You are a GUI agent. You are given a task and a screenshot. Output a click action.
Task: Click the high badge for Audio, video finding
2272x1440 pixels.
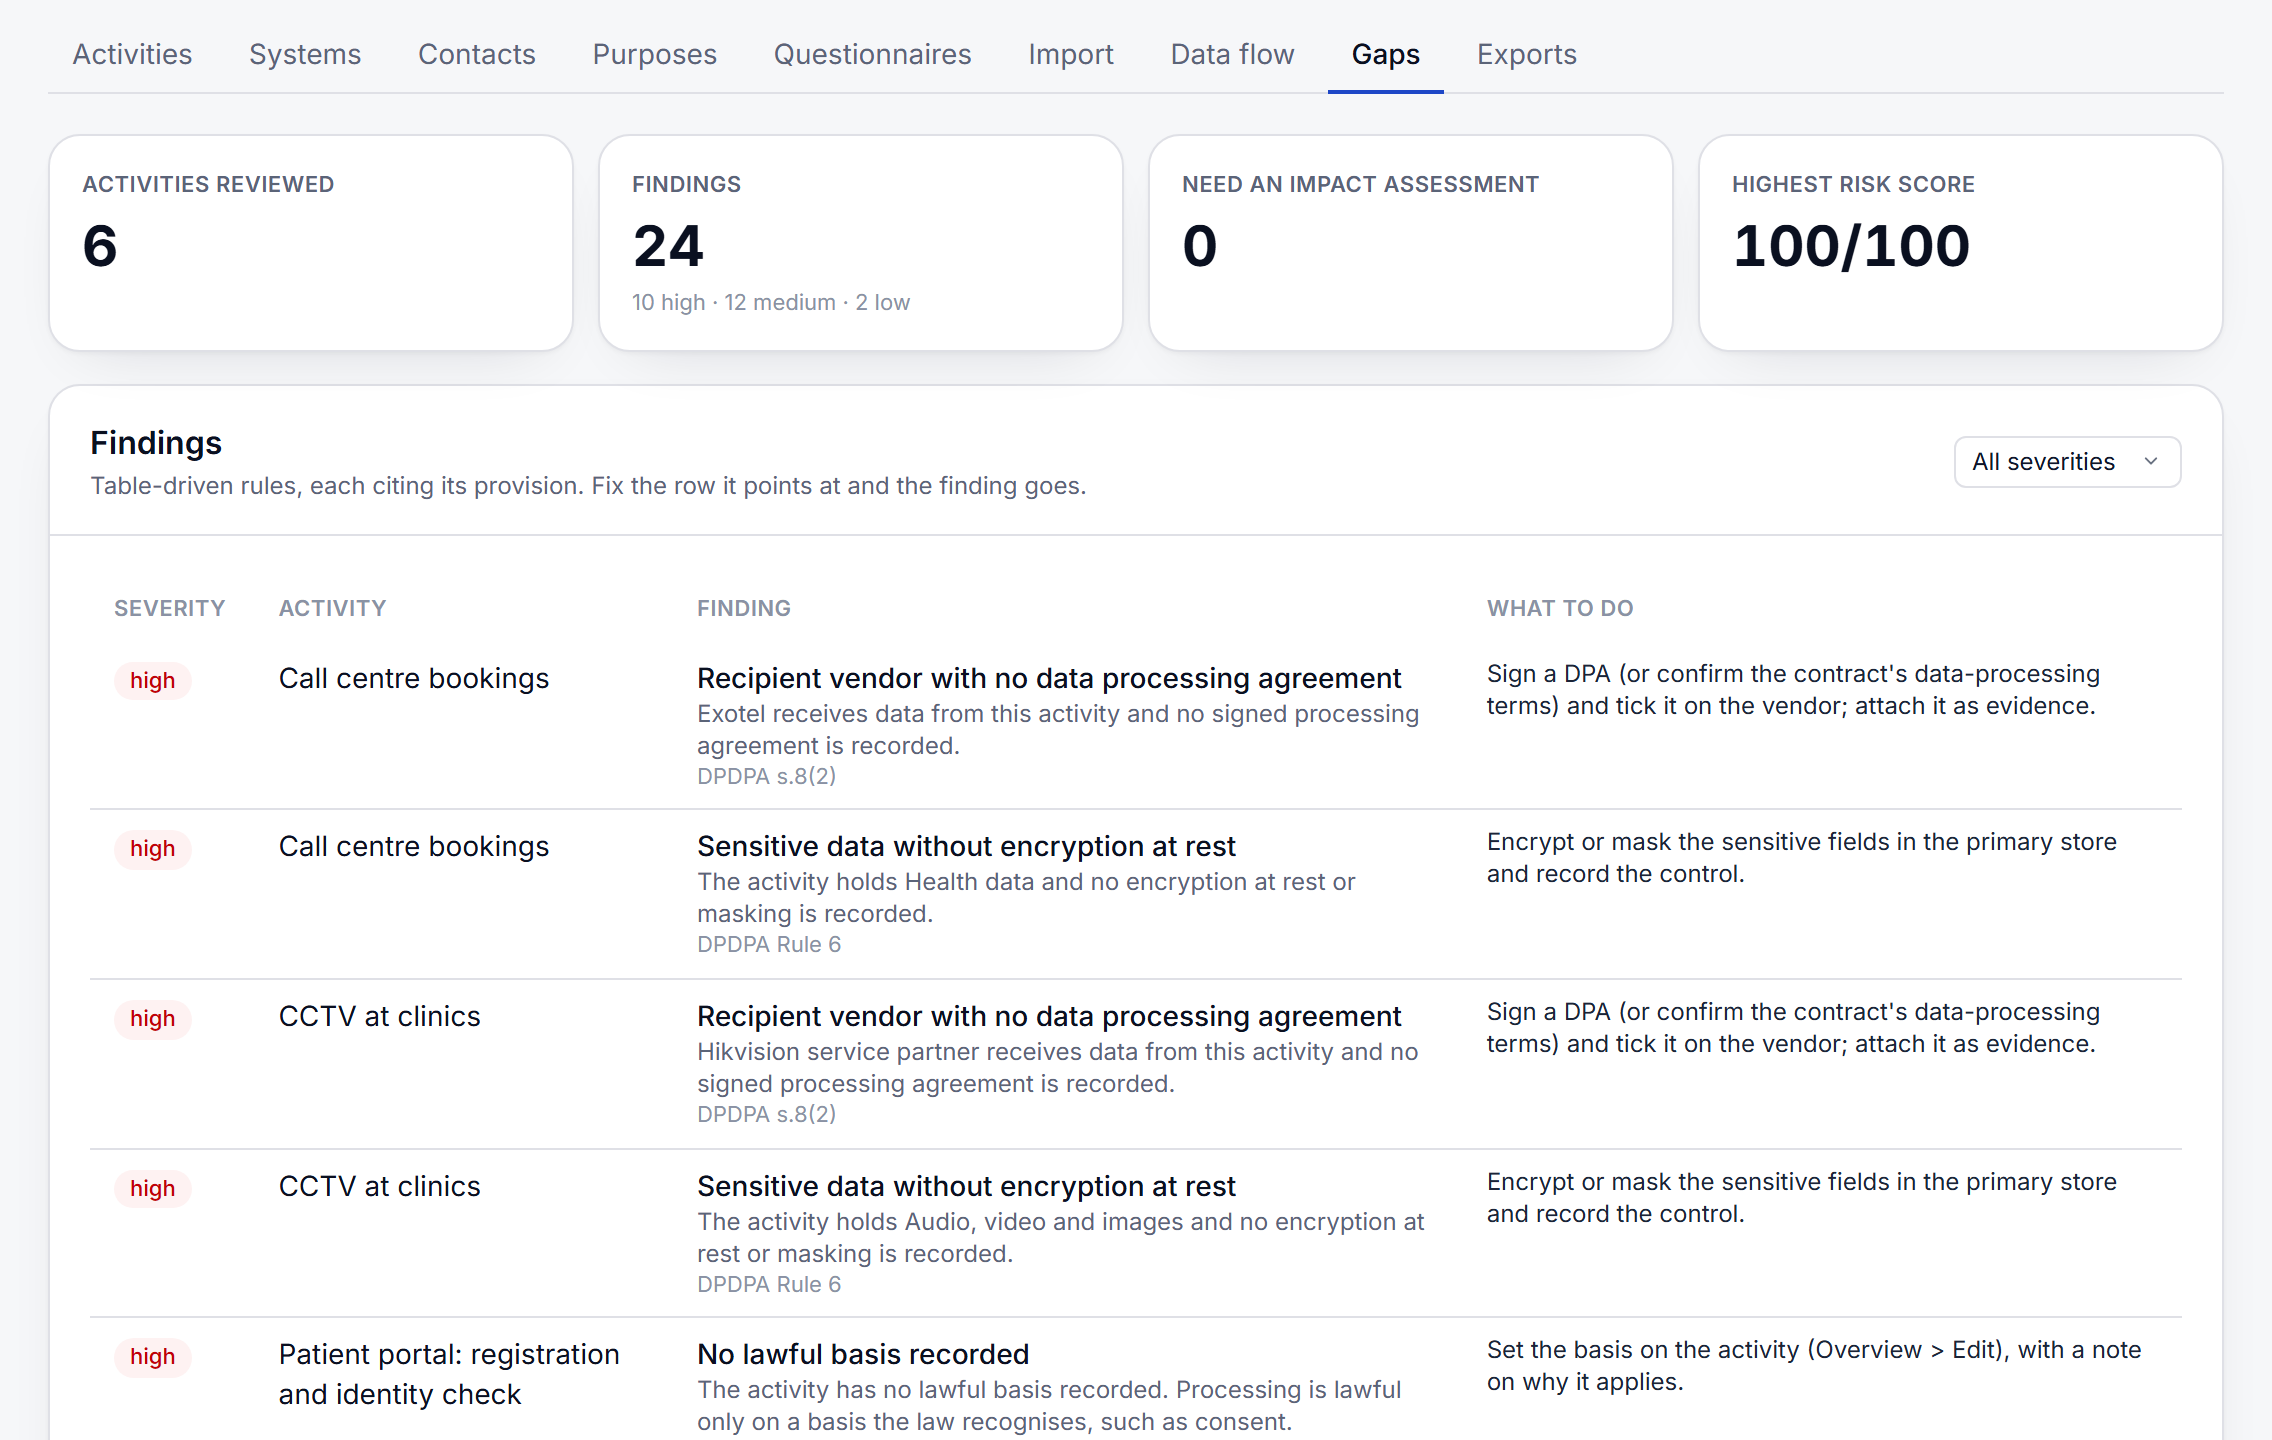[153, 1188]
